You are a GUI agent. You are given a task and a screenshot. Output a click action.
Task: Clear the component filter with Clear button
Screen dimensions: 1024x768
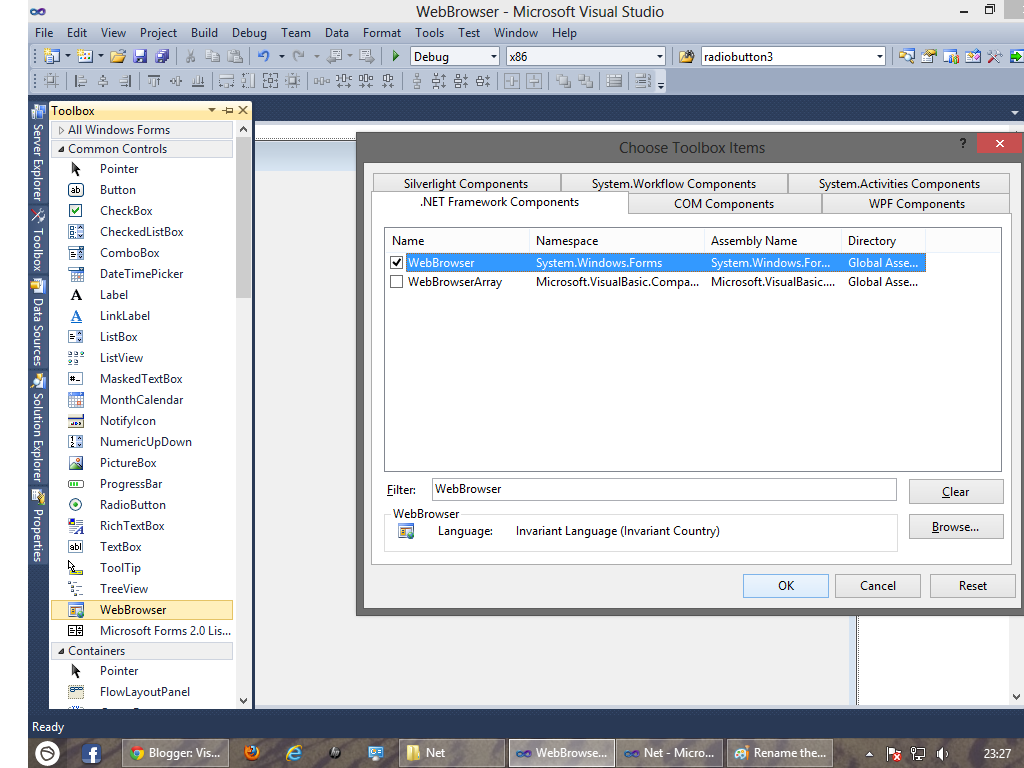[x=955, y=489]
